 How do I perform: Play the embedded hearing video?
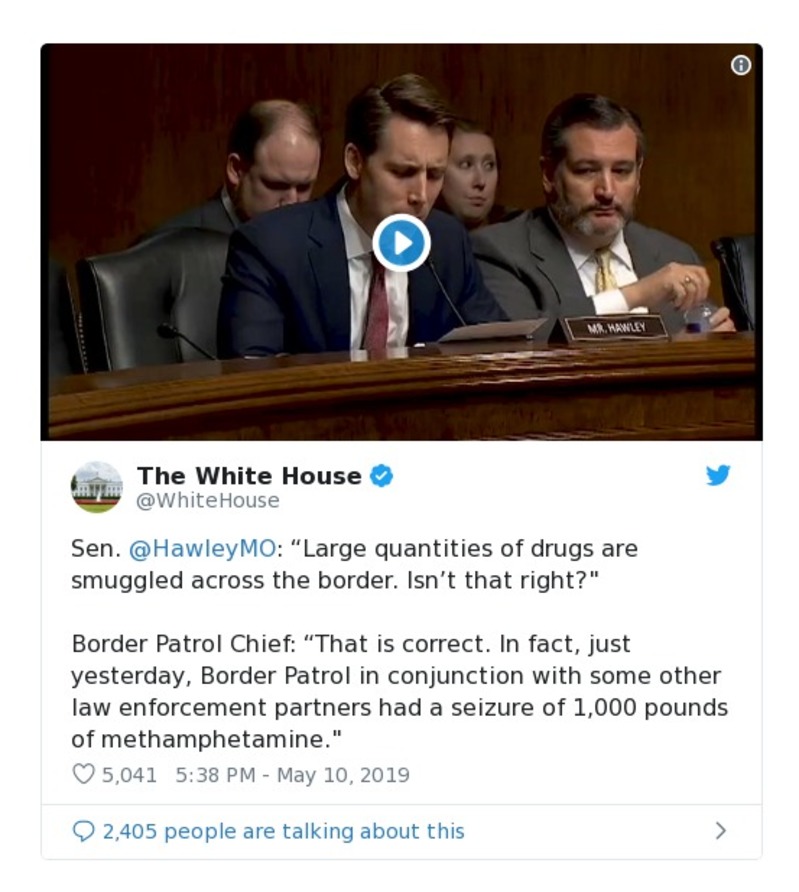tap(401, 242)
